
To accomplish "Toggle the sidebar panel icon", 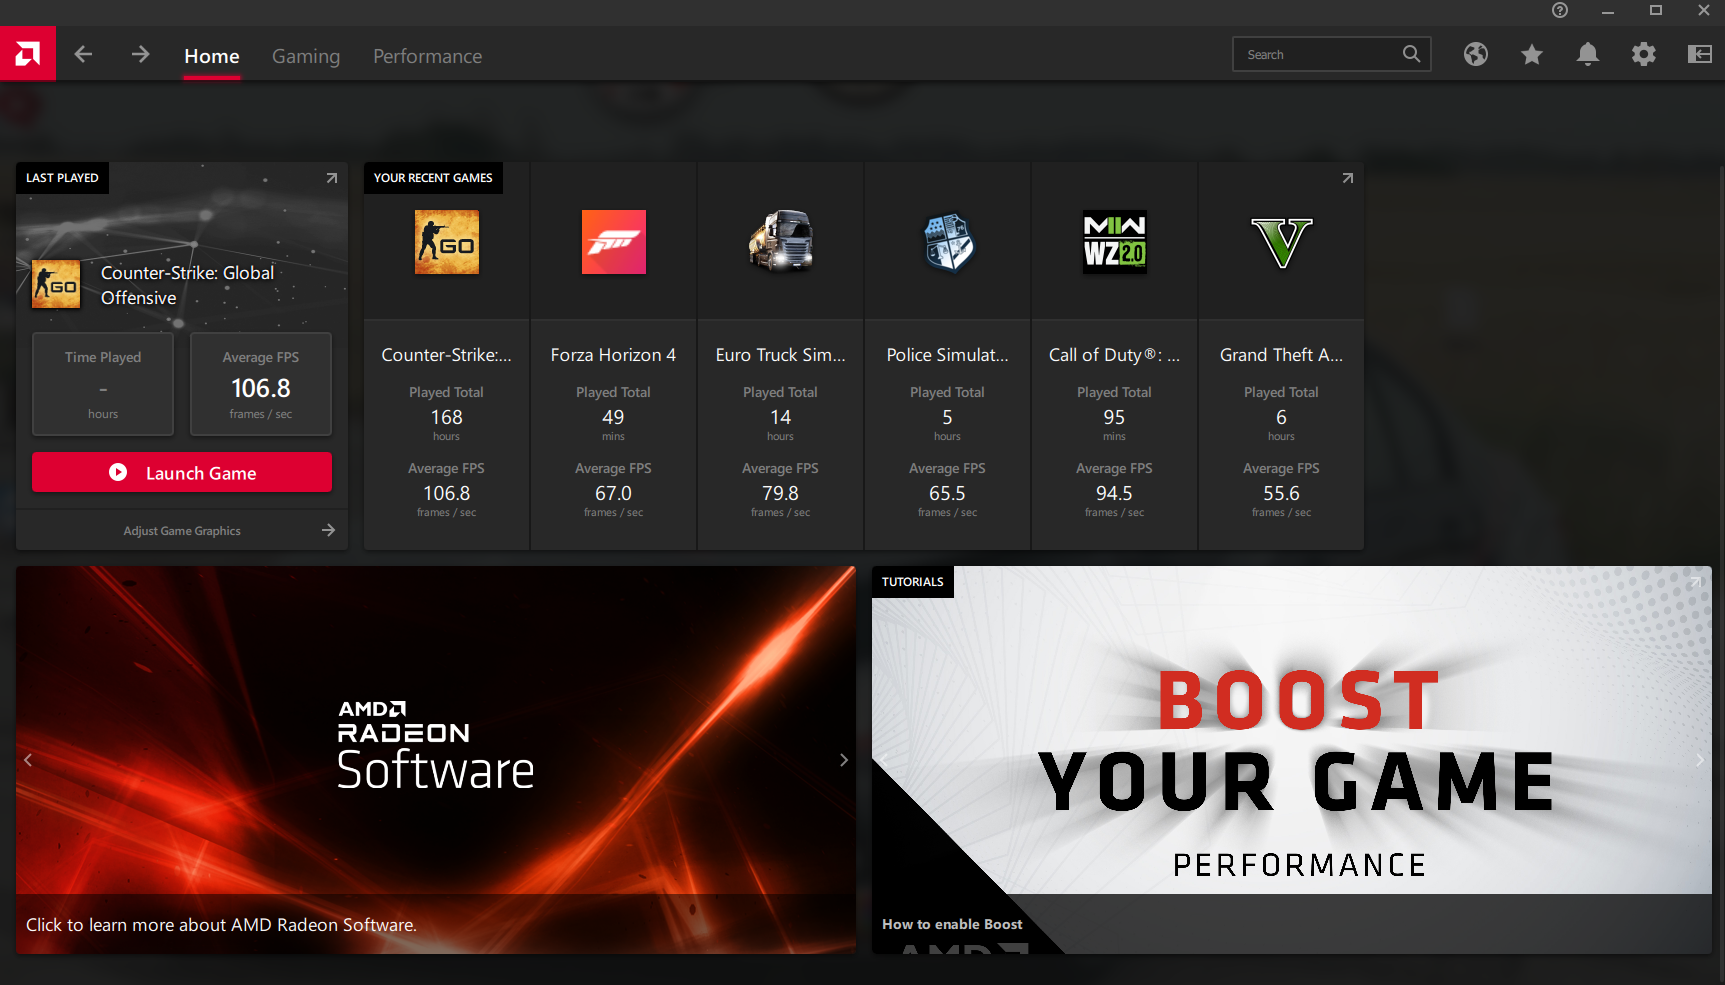I will (1700, 54).
